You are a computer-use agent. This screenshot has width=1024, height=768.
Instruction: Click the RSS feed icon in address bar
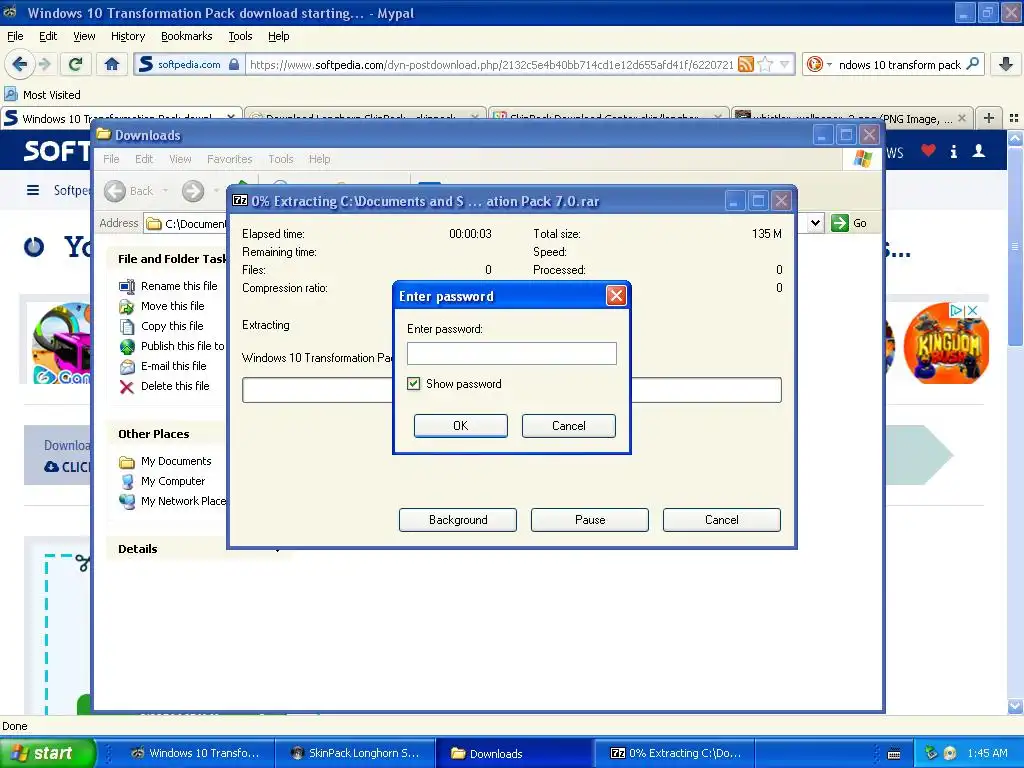tap(745, 64)
